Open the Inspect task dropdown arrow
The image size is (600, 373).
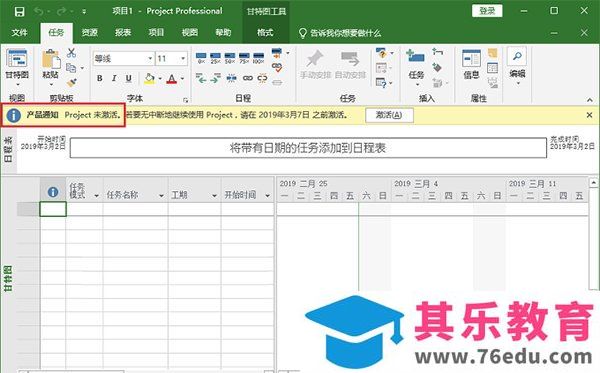392,53
